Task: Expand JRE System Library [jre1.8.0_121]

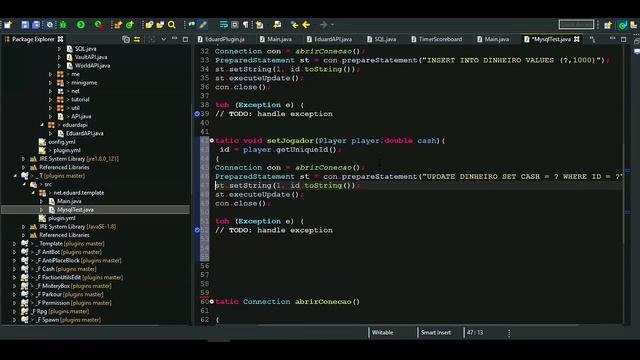Action: pyautogui.click(x=23, y=159)
